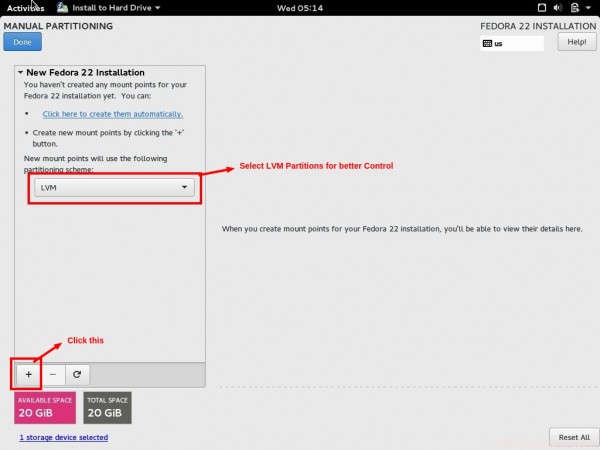Open the battery status icon in top bar
600x450 pixels.
[x=574, y=8]
